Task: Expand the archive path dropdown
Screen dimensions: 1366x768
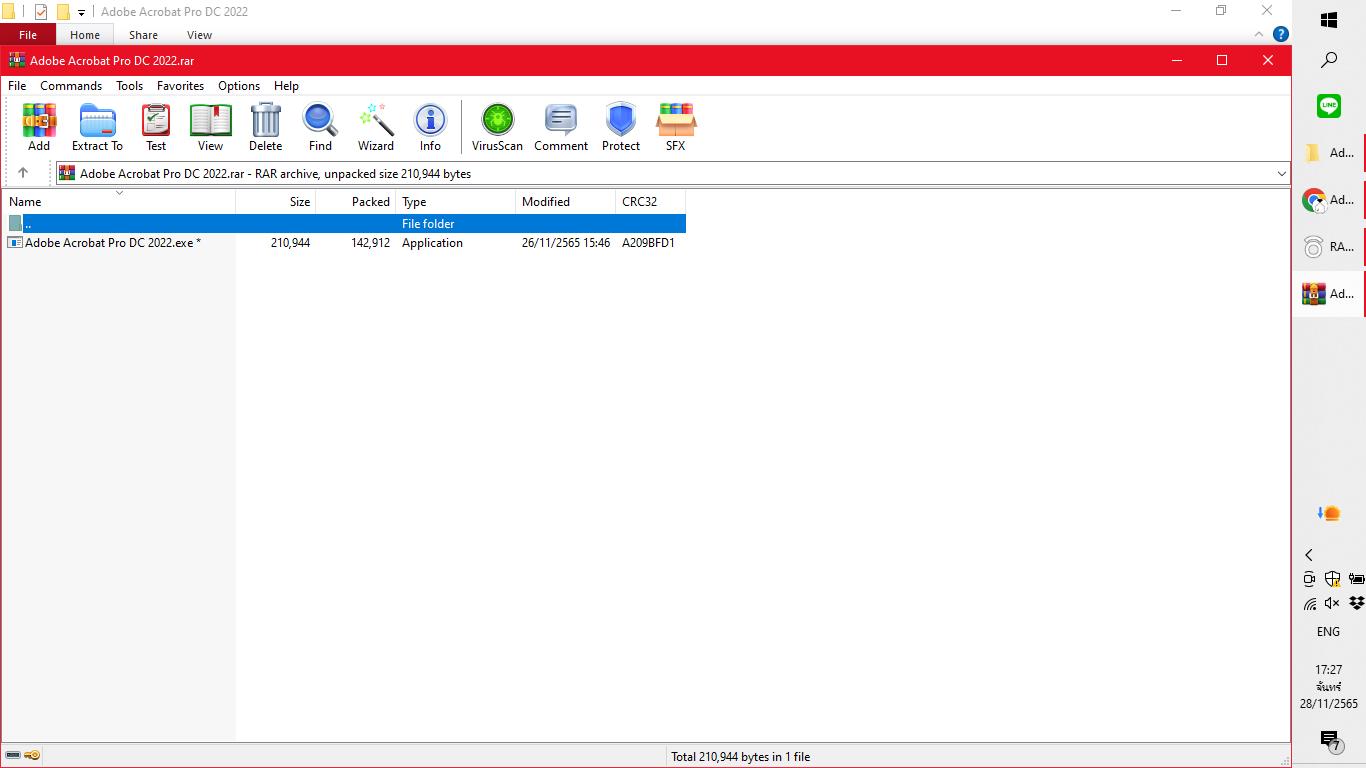Action: (x=1280, y=174)
